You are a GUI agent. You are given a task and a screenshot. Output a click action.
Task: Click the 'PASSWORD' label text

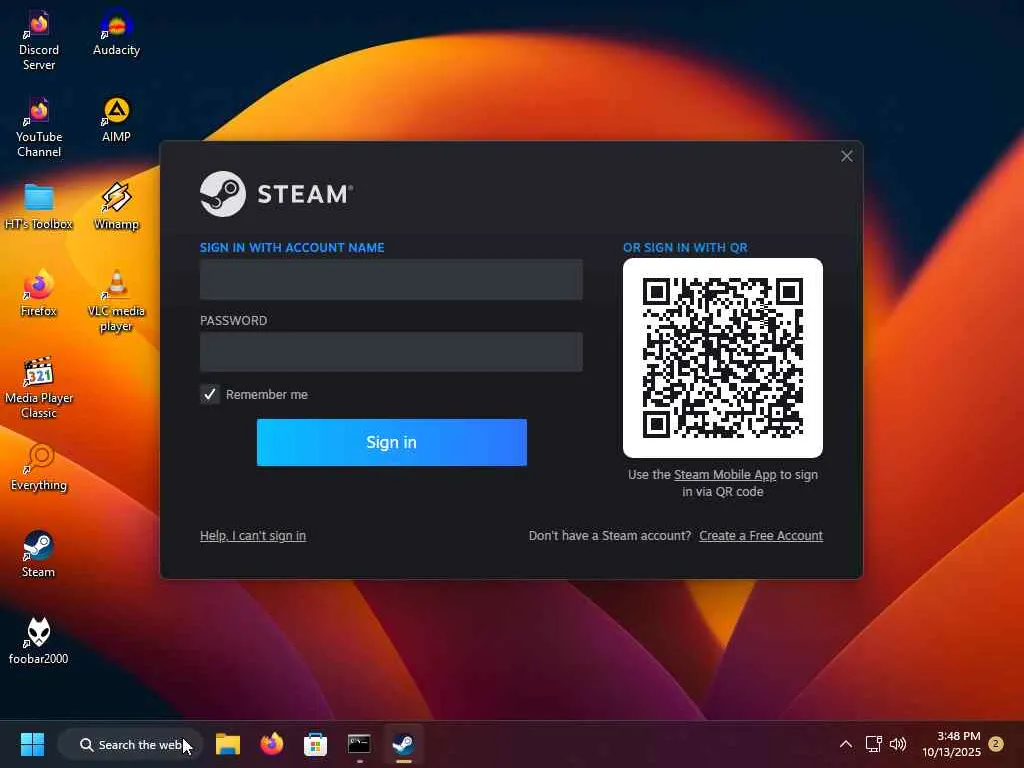(233, 321)
